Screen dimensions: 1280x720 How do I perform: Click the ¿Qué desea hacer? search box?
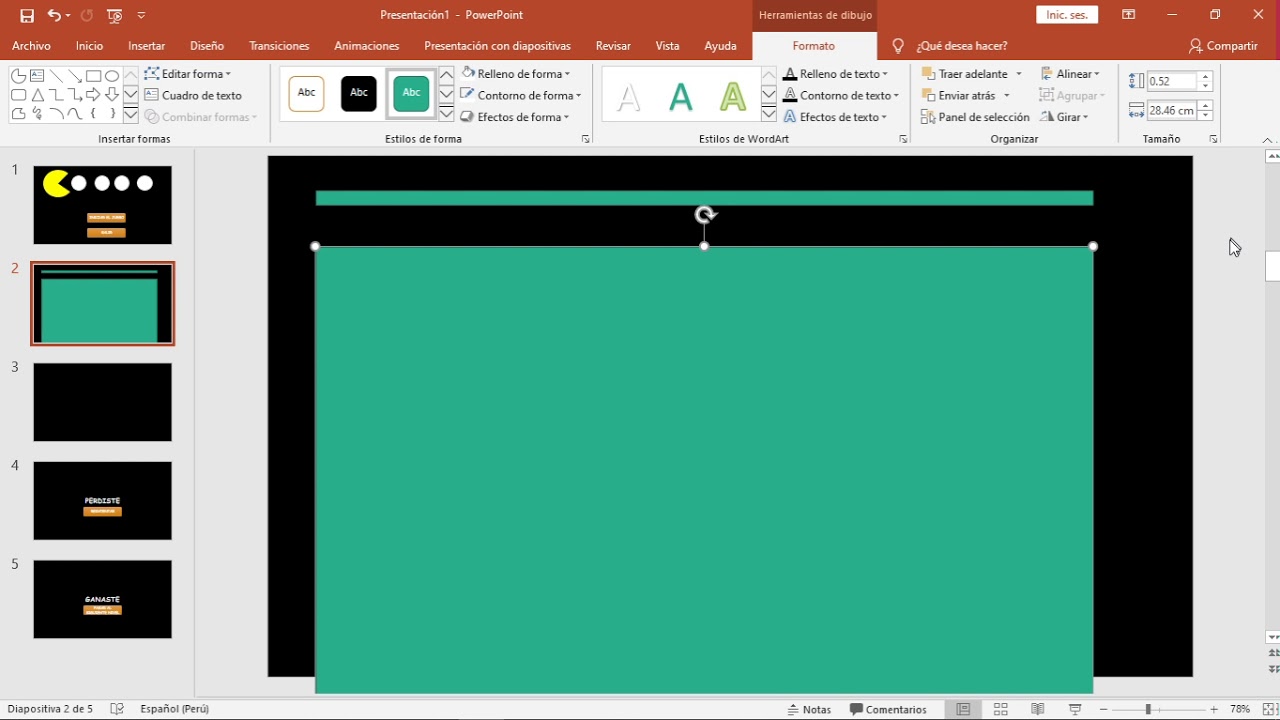point(961,46)
